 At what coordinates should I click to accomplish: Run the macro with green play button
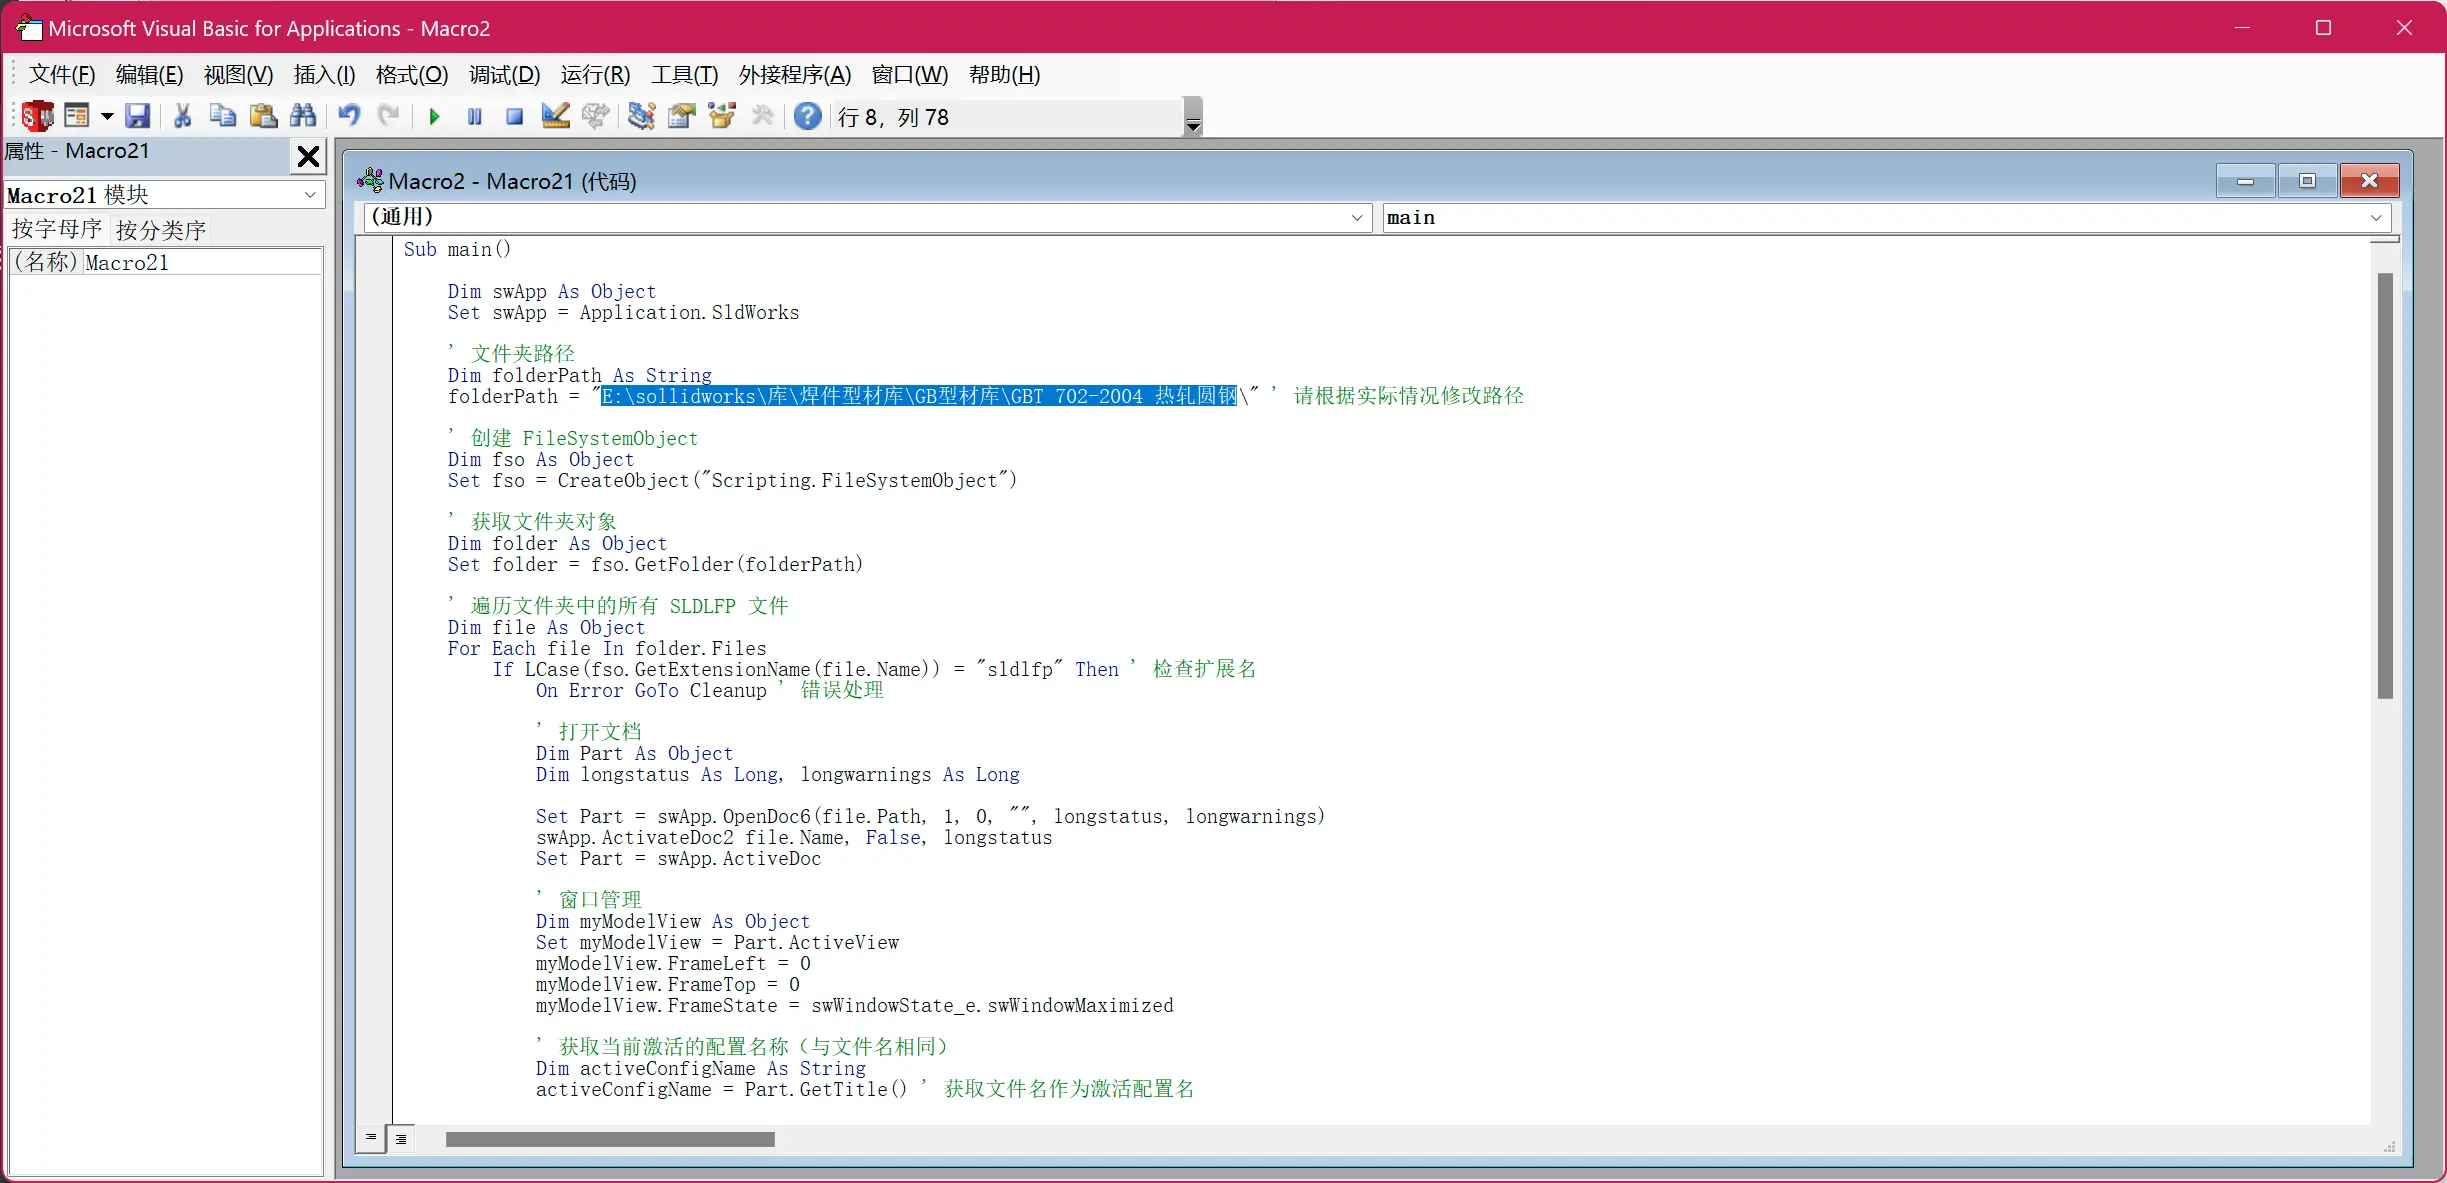coord(434,116)
